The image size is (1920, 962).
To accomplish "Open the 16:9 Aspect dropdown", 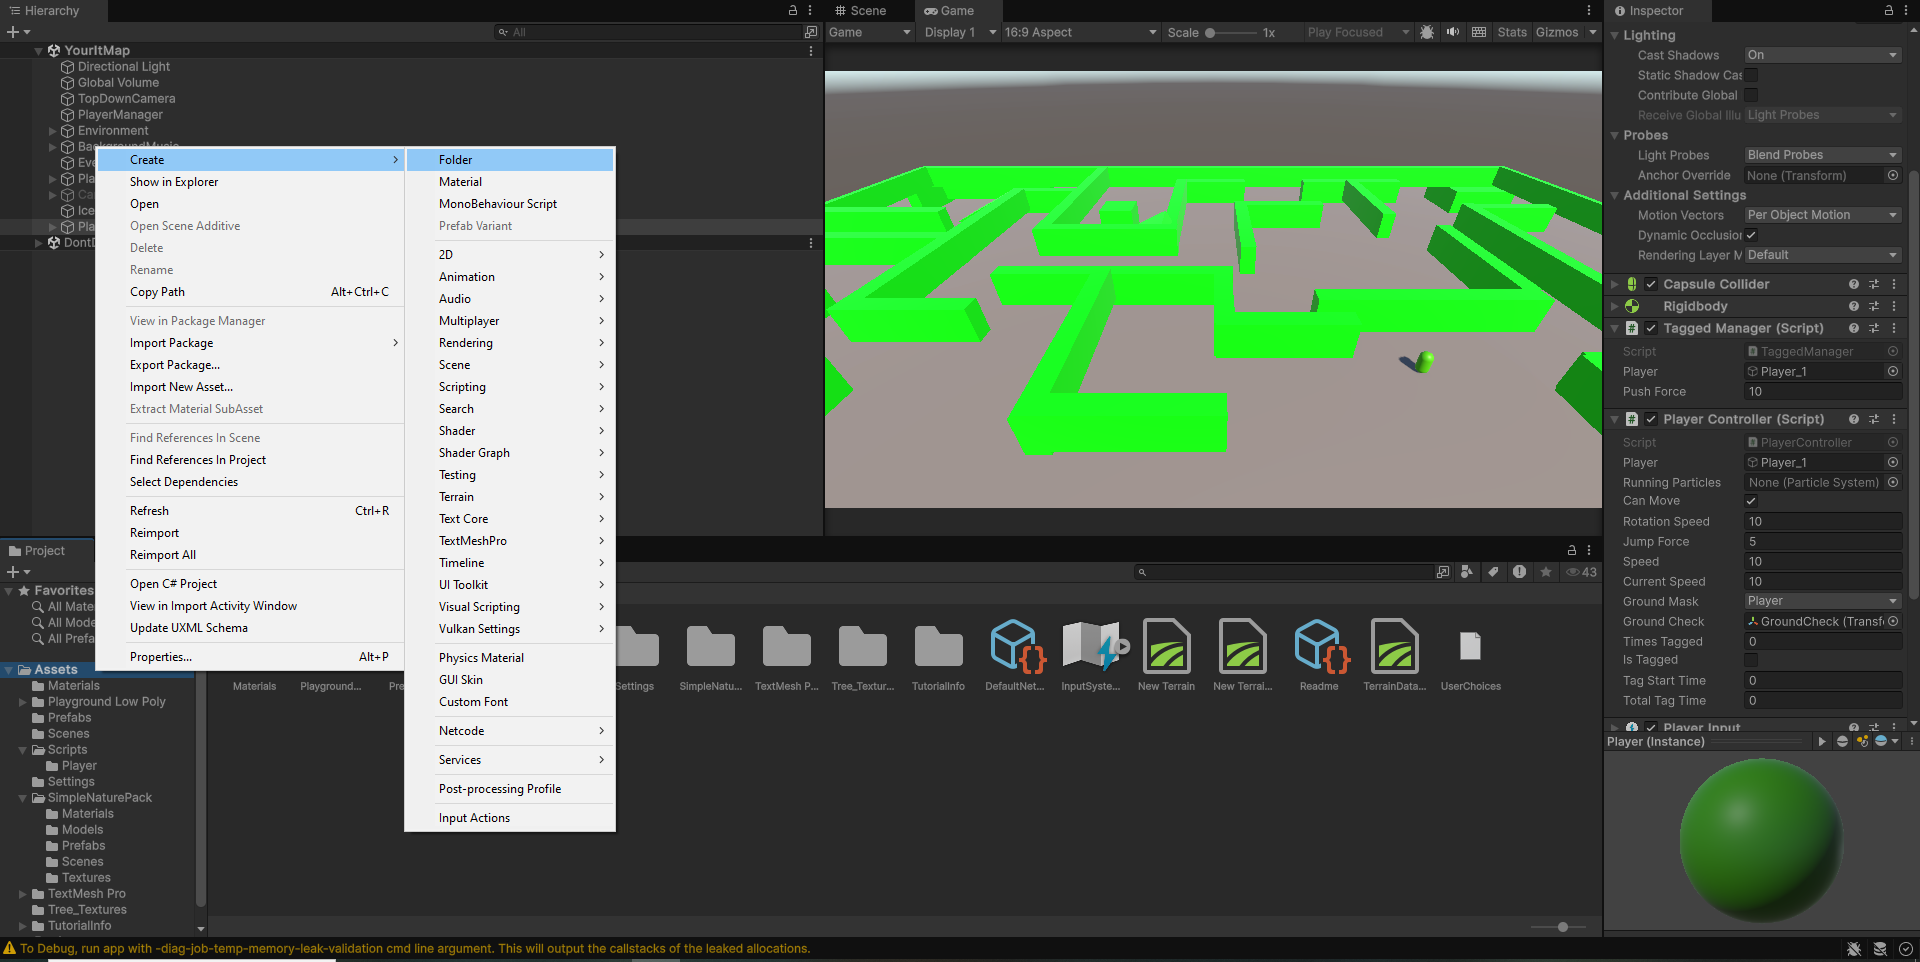I will pyautogui.click(x=1080, y=32).
